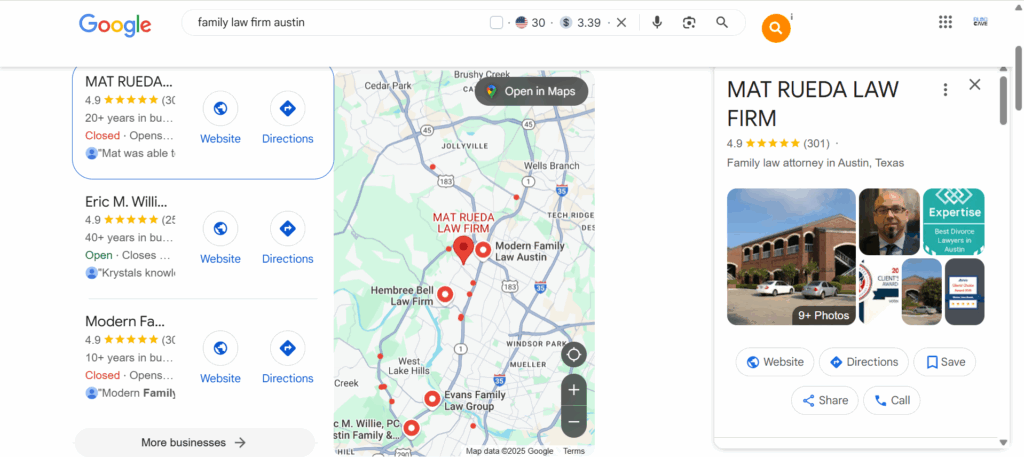Click the page vertical scrollbar on the far right
This screenshot has width=1024, height=457.
1019,78
